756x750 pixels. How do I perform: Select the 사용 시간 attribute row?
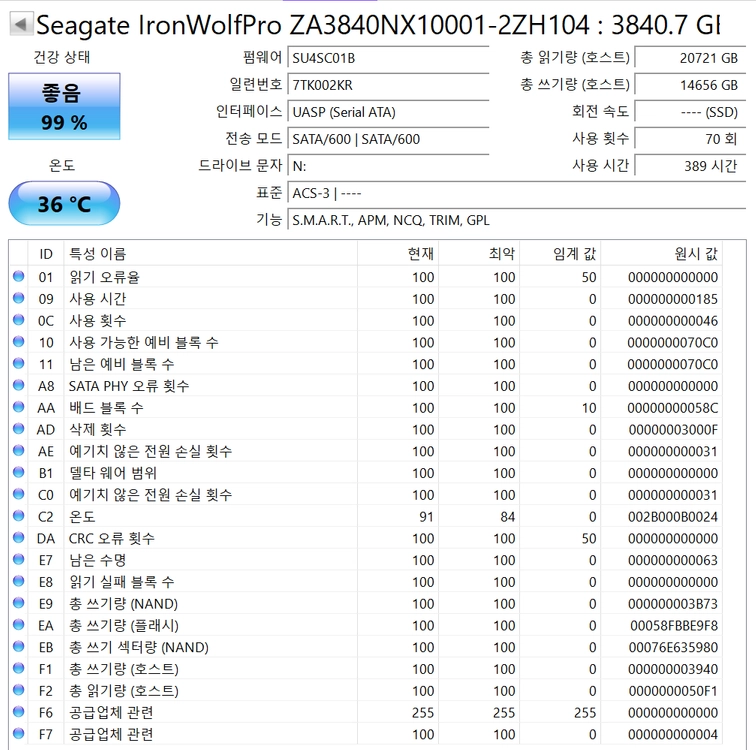click(x=365, y=299)
